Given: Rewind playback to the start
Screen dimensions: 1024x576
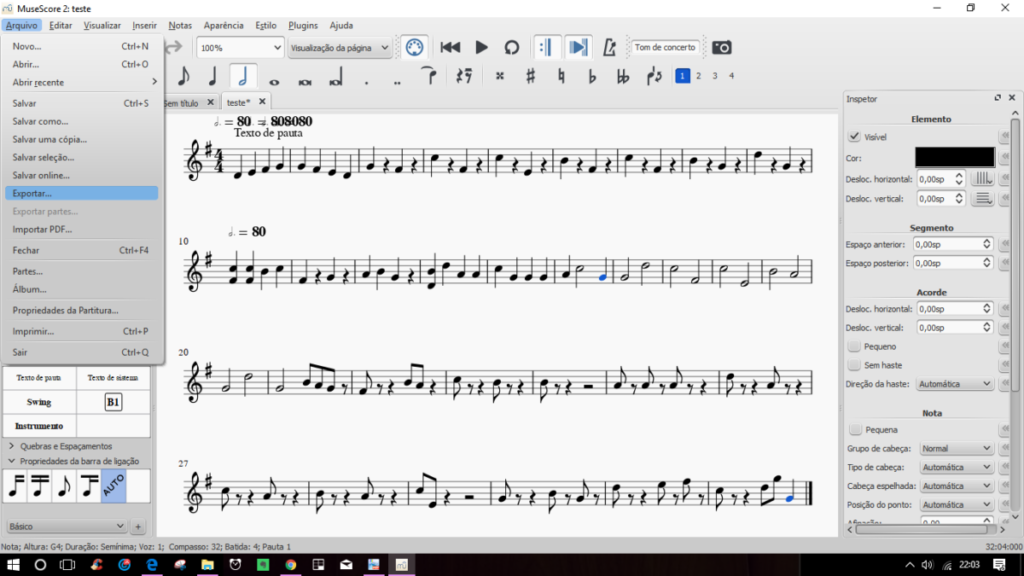Looking at the screenshot, I should point(451,47).
